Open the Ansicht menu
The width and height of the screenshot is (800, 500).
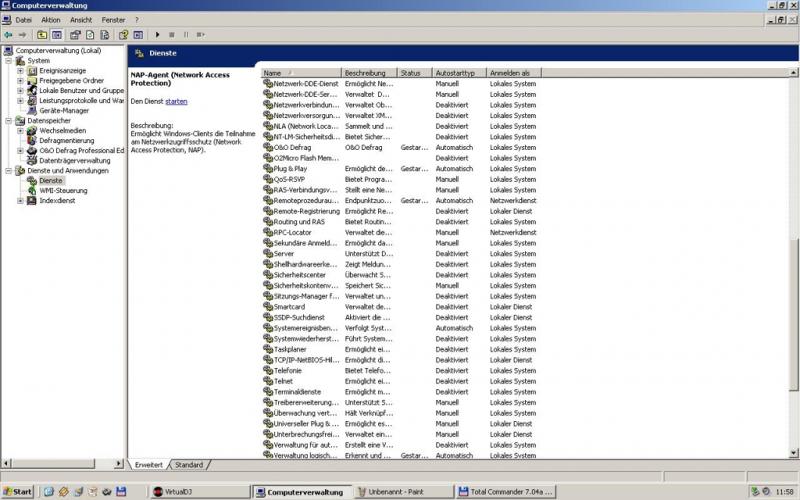(81, 20)
